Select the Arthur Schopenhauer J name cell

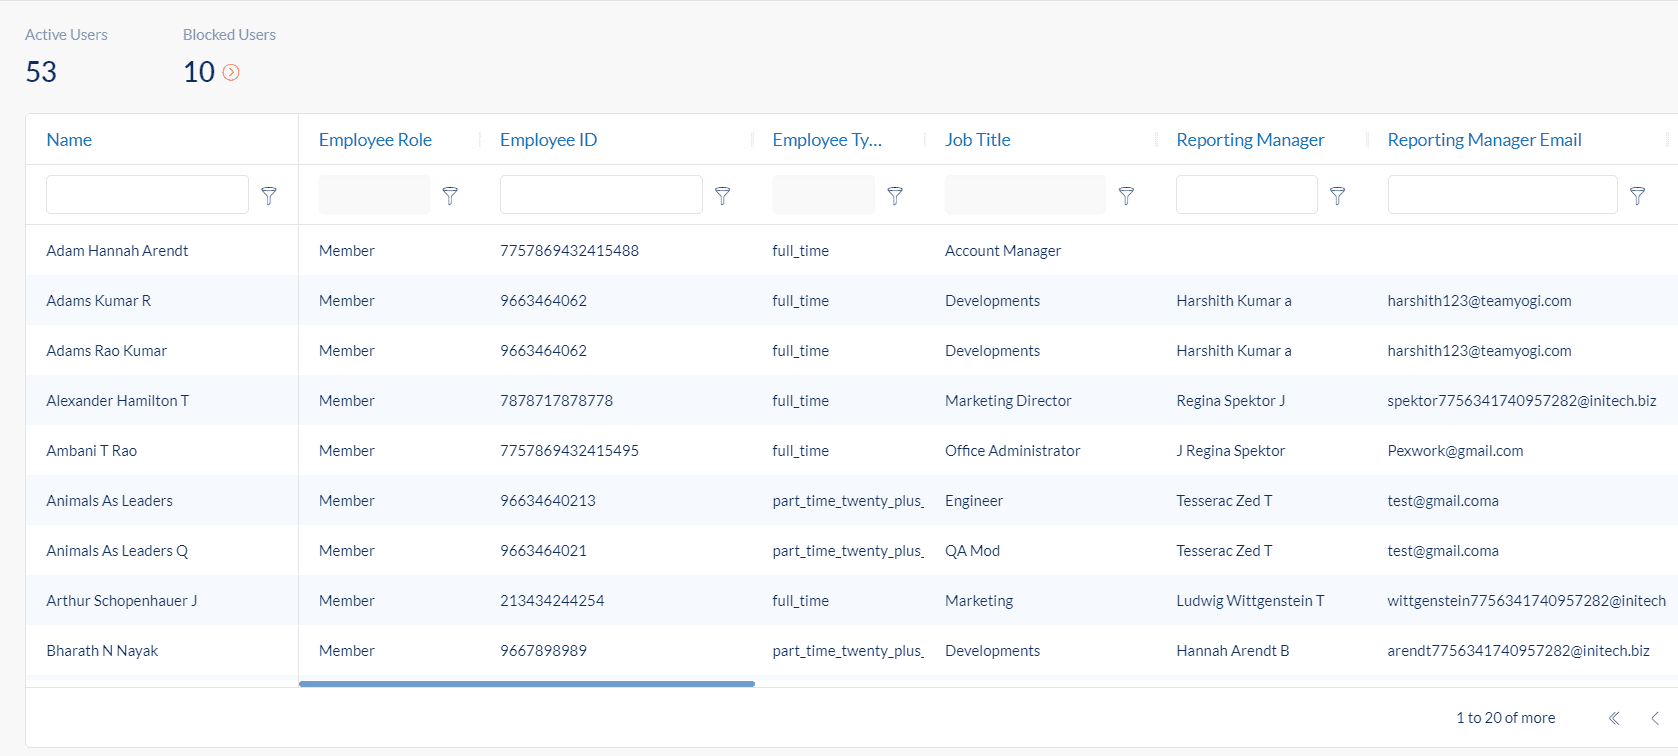click(122, 601)
